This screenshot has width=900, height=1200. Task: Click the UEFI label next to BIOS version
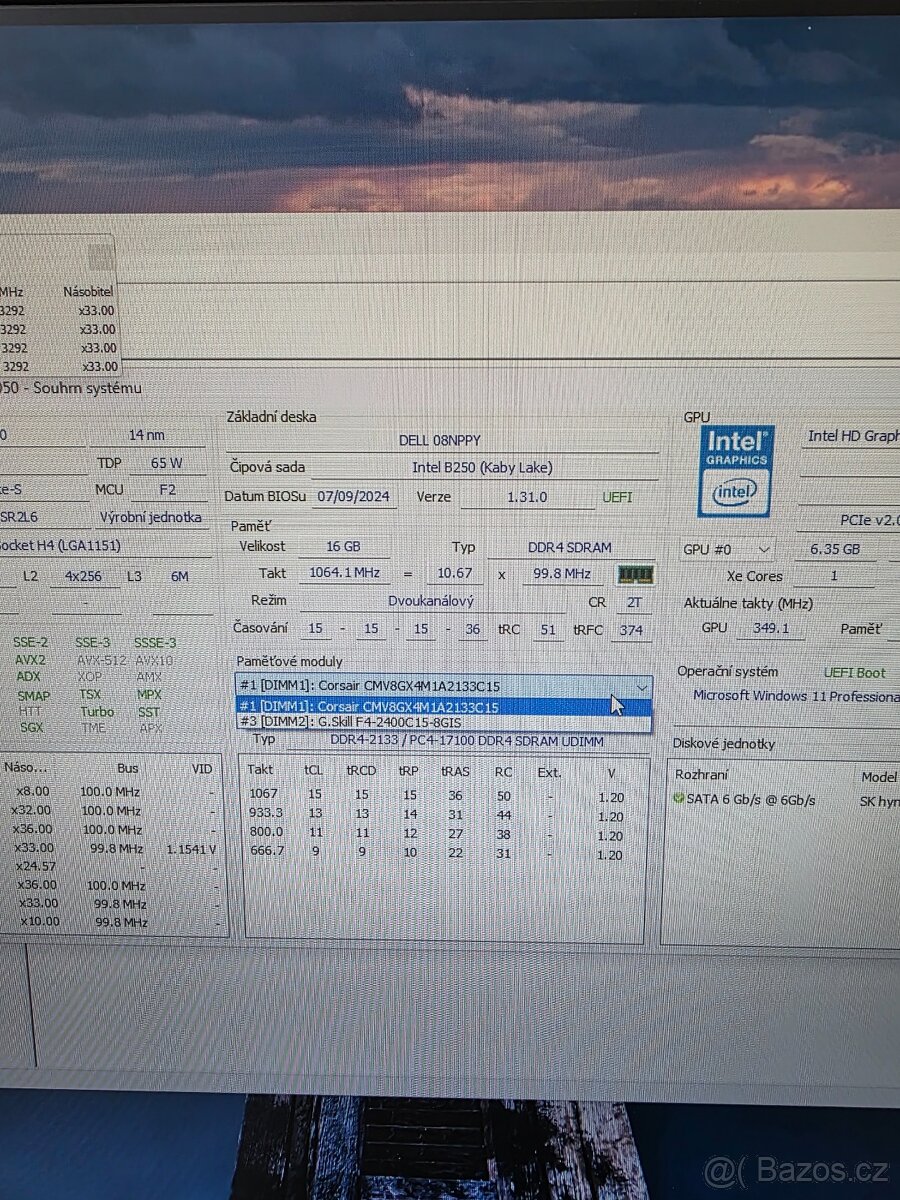(x=617, y=496)
